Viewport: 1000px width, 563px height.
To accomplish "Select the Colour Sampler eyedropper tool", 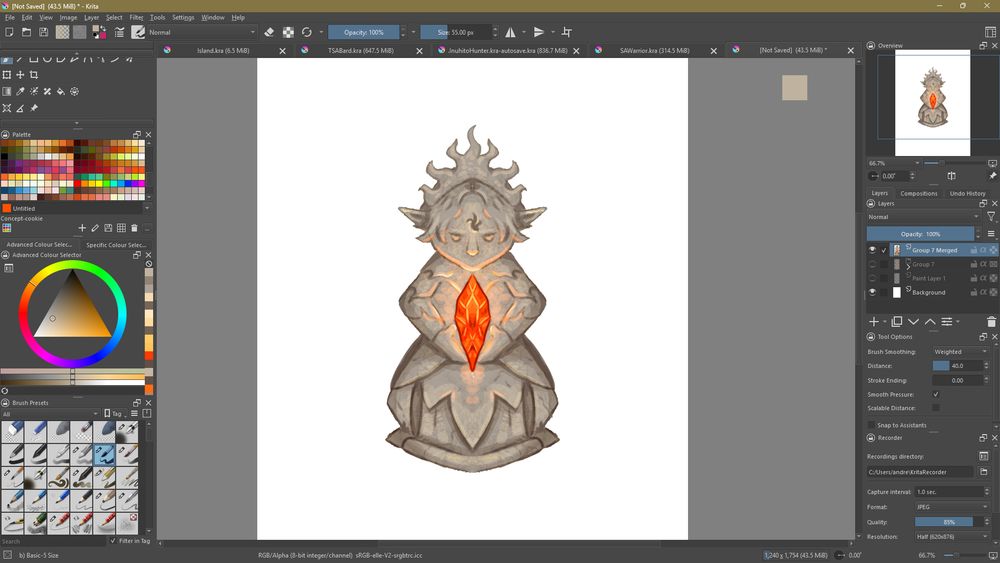I will pyautogui.click(x=20, y=91).
